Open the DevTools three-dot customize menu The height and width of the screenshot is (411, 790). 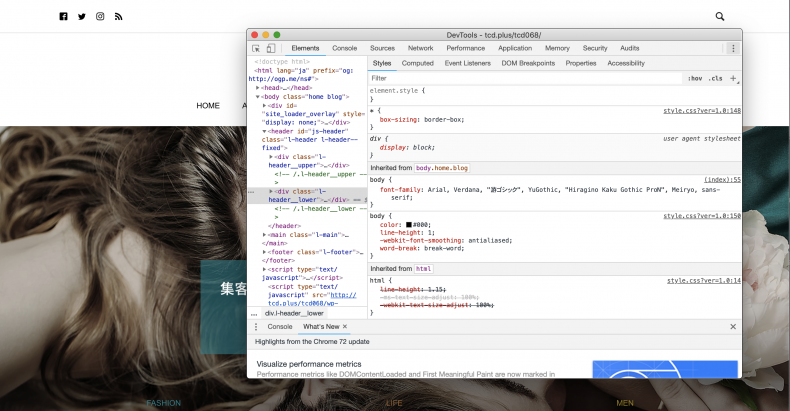point(733,48)
